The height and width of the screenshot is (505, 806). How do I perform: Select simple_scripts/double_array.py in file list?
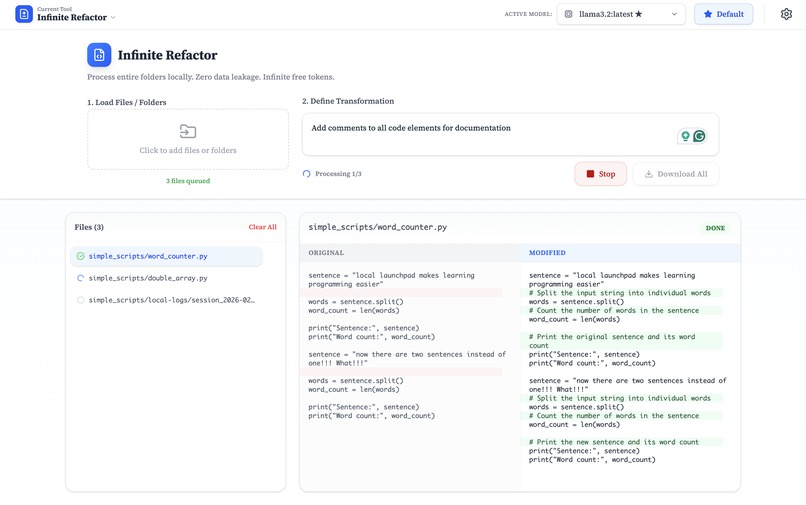click(x=166, y=278)
